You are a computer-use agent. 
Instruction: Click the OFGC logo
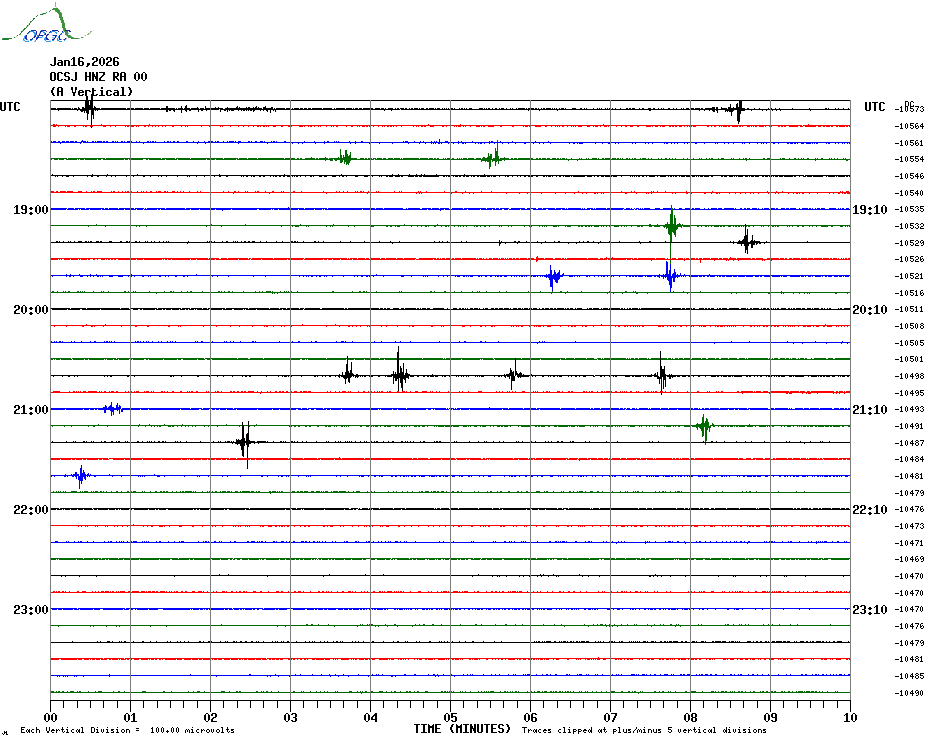(x=36, y=27)
